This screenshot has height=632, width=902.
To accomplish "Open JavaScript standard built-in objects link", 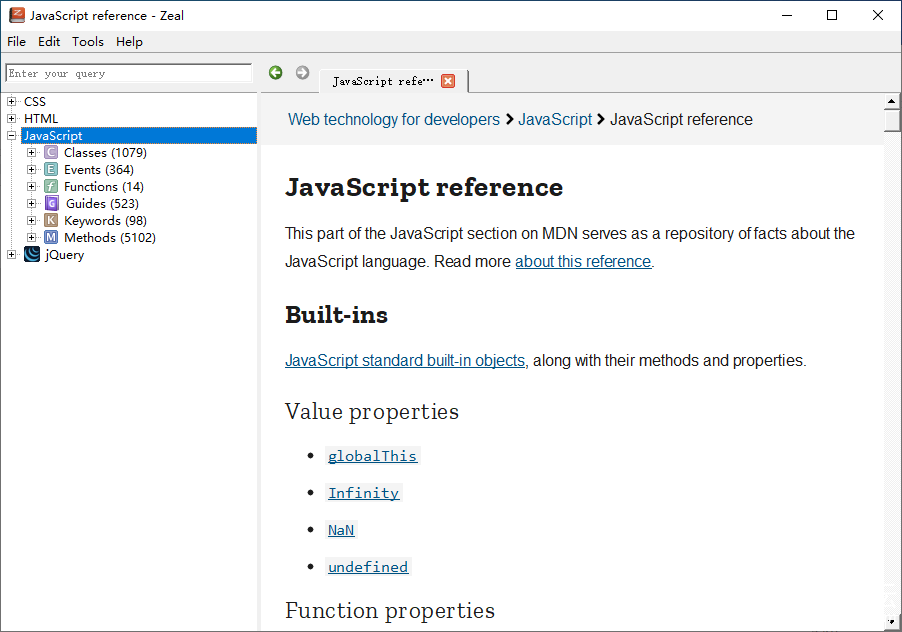I will (x=404, y=360).
